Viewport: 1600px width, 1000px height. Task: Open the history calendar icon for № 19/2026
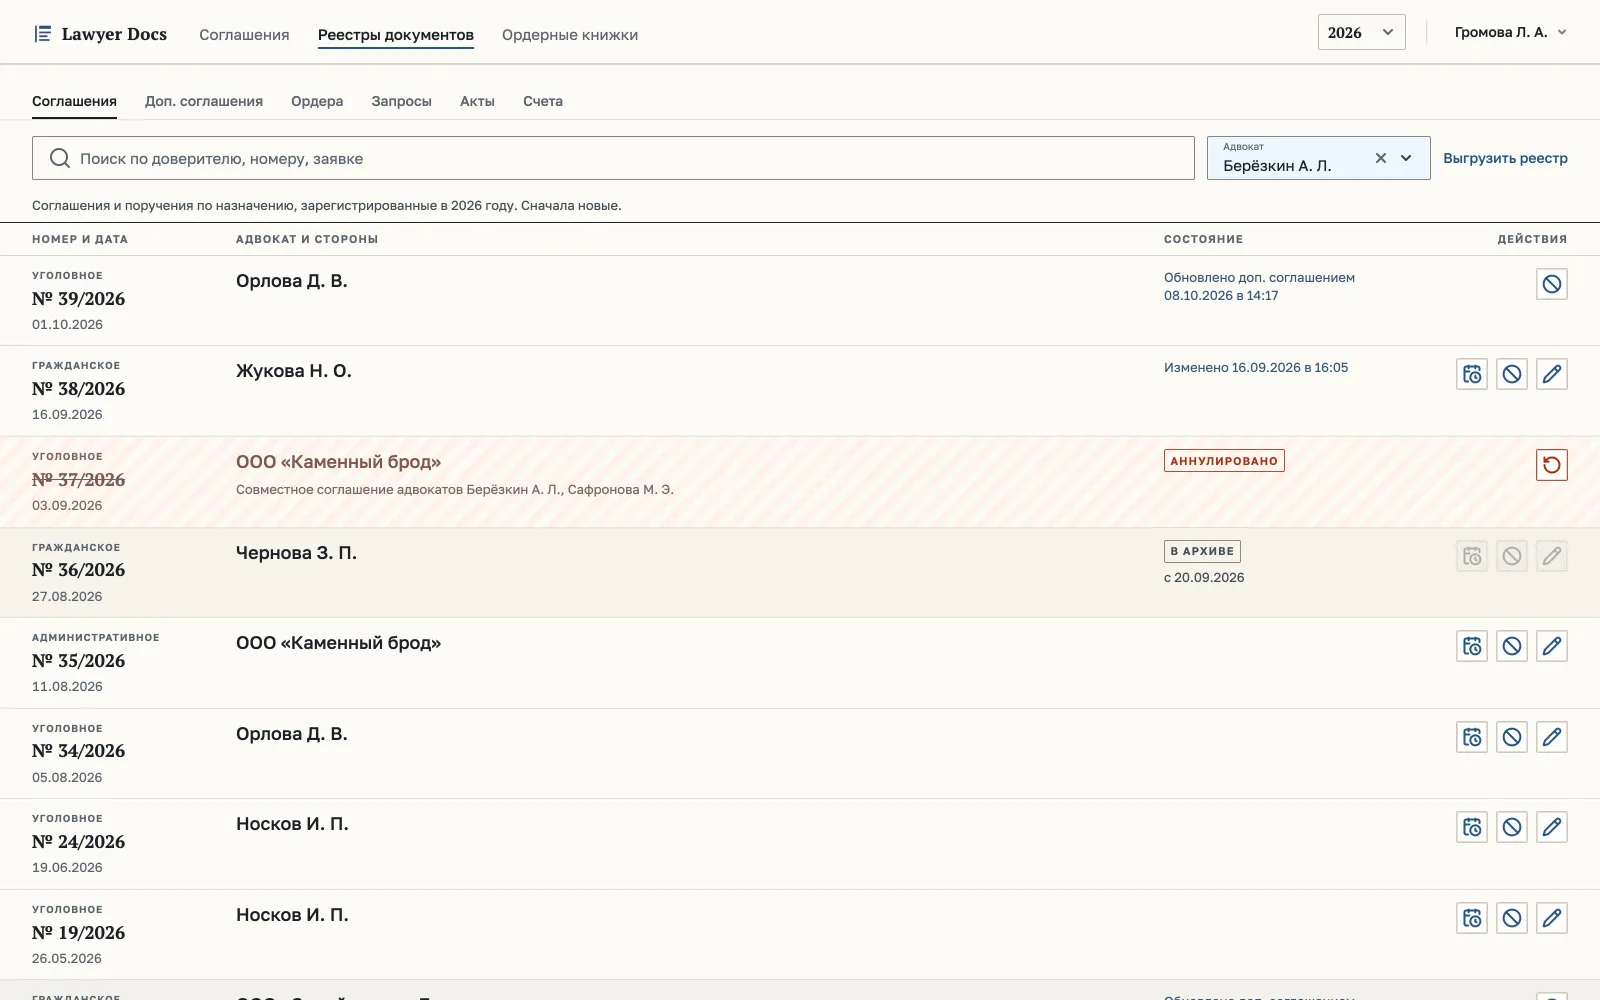1472,918
